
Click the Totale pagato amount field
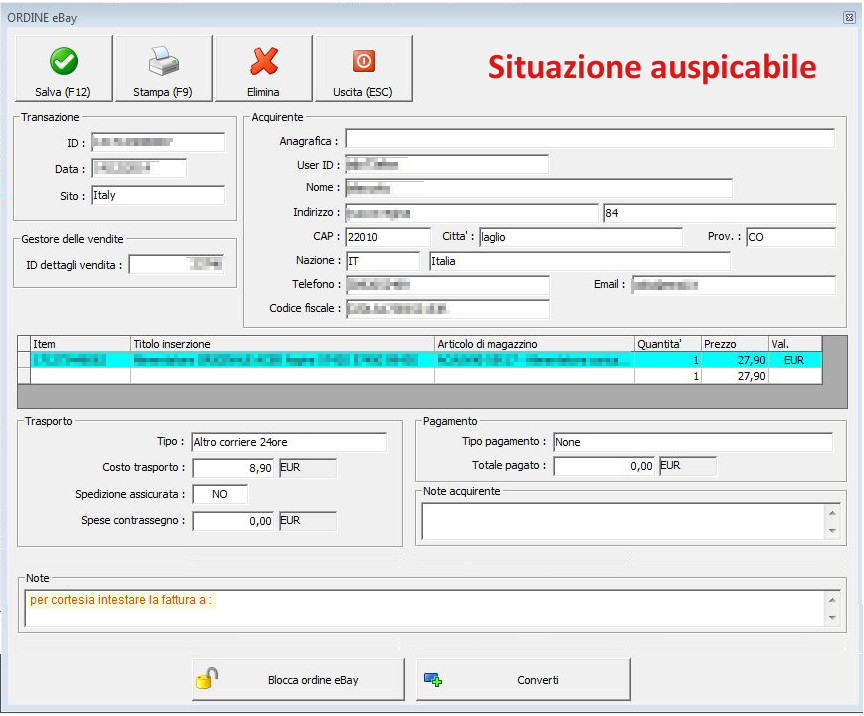(x=604, y=466)
